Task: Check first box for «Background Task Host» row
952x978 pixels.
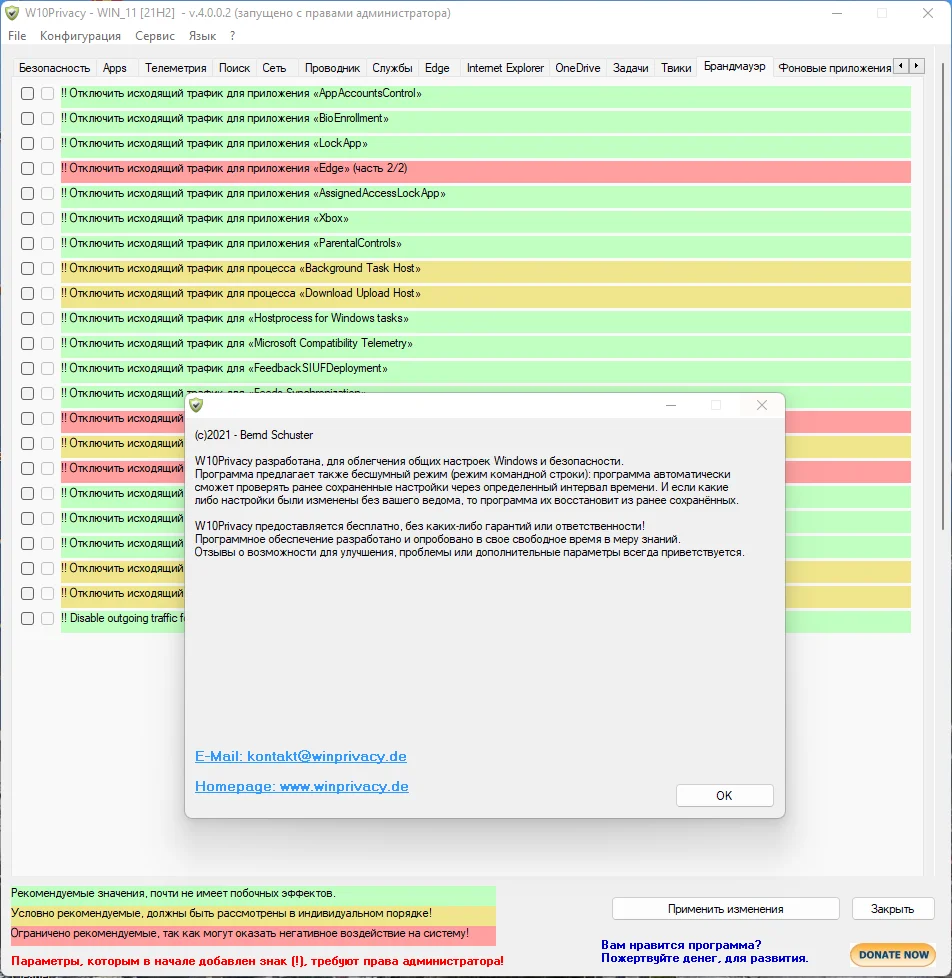Action: (x=27, y=268)
